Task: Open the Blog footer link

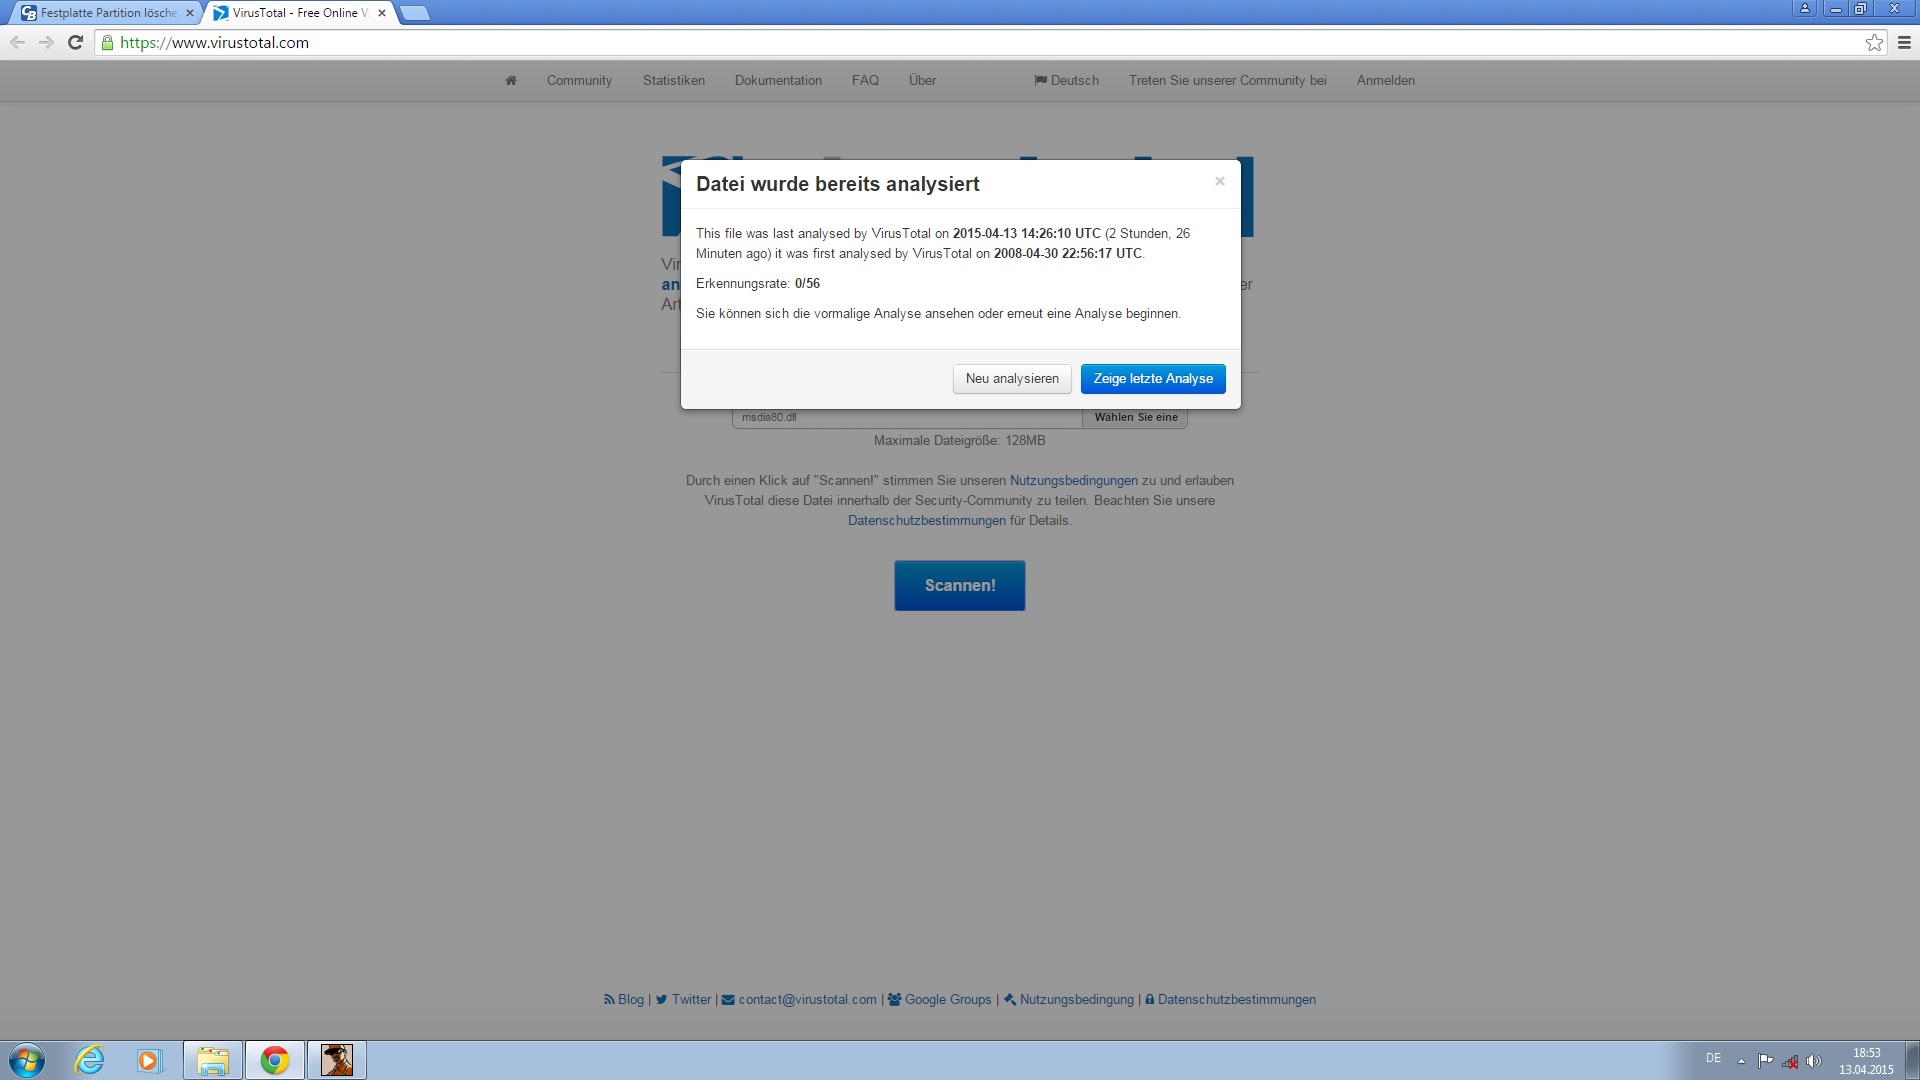Action: [x=624, y=1000]
